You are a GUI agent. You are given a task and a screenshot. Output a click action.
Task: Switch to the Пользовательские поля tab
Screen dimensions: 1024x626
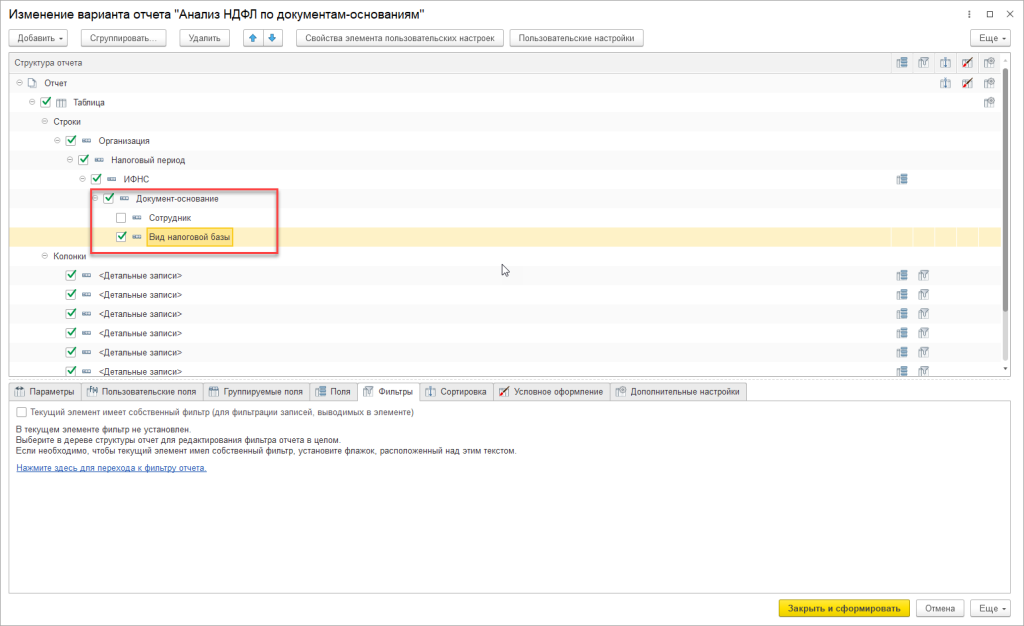pos(142,392)
